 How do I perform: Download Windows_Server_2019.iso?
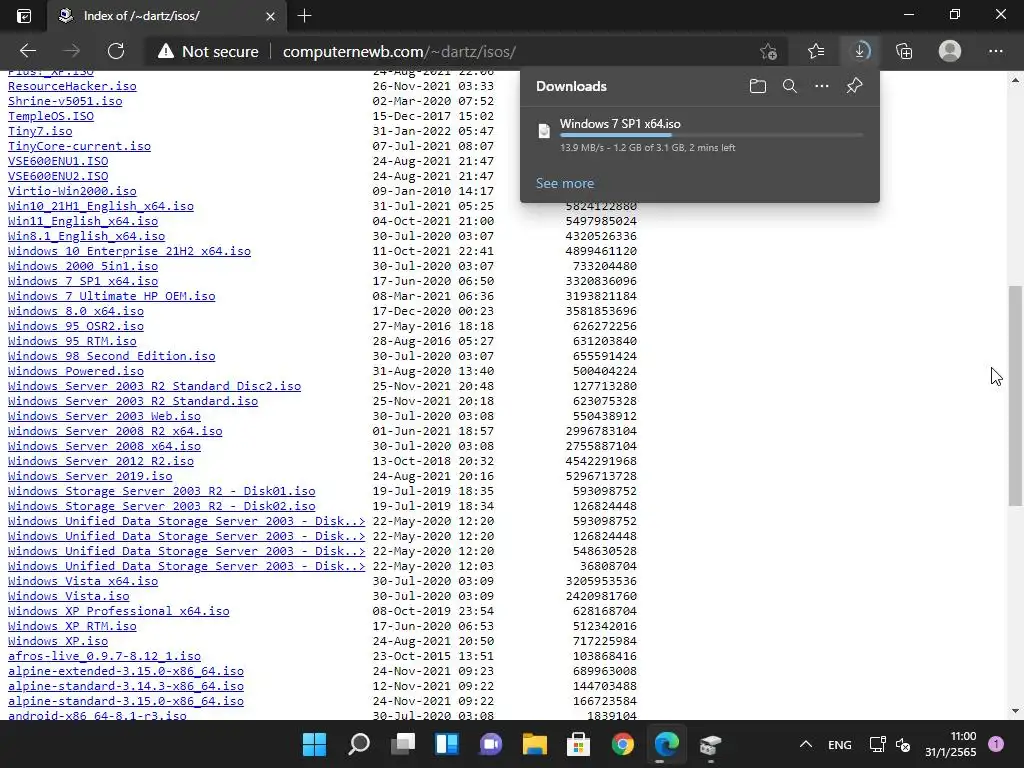coord(90,476)
